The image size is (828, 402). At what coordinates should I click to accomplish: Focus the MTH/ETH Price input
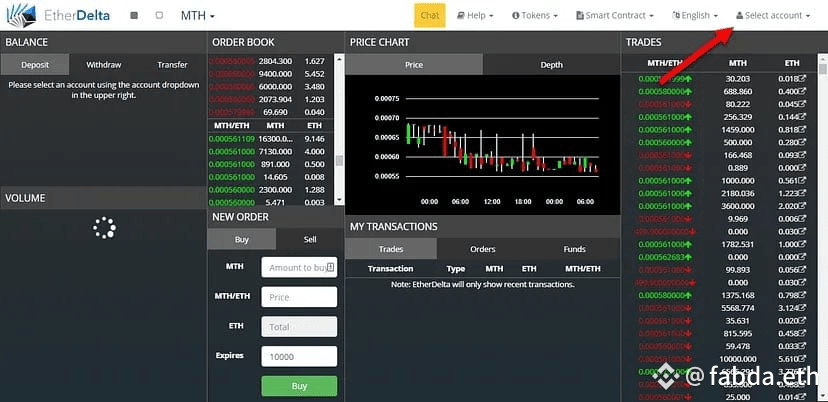point(299,297)
